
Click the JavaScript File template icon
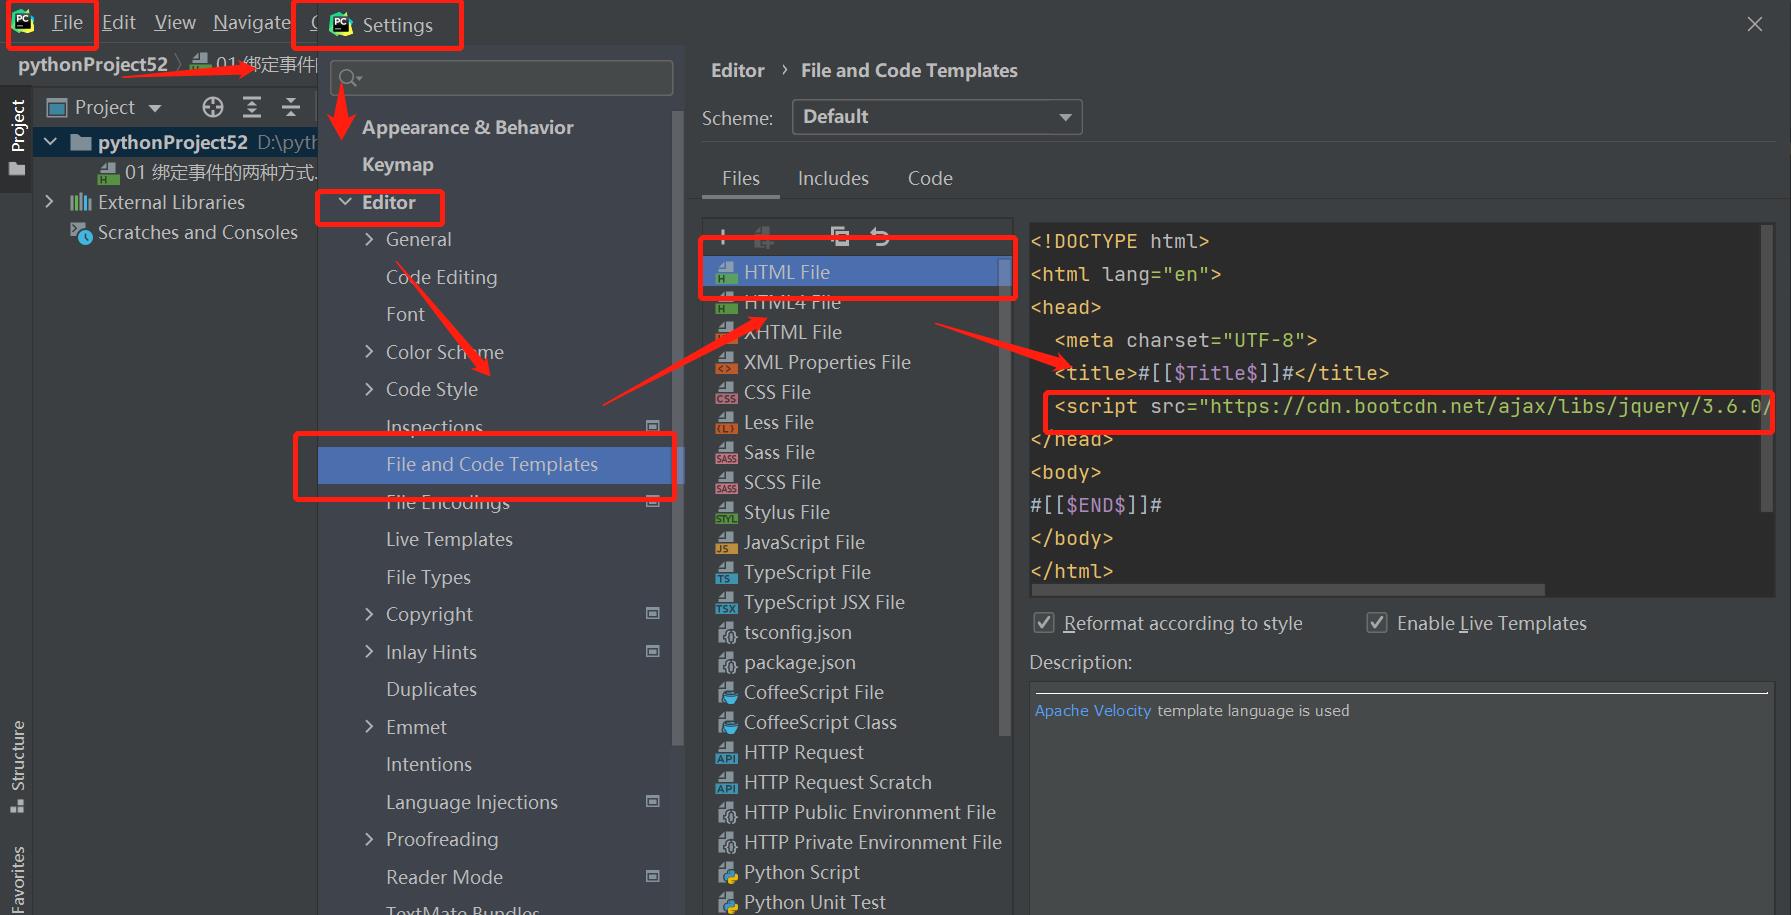[x=727, y=543]
